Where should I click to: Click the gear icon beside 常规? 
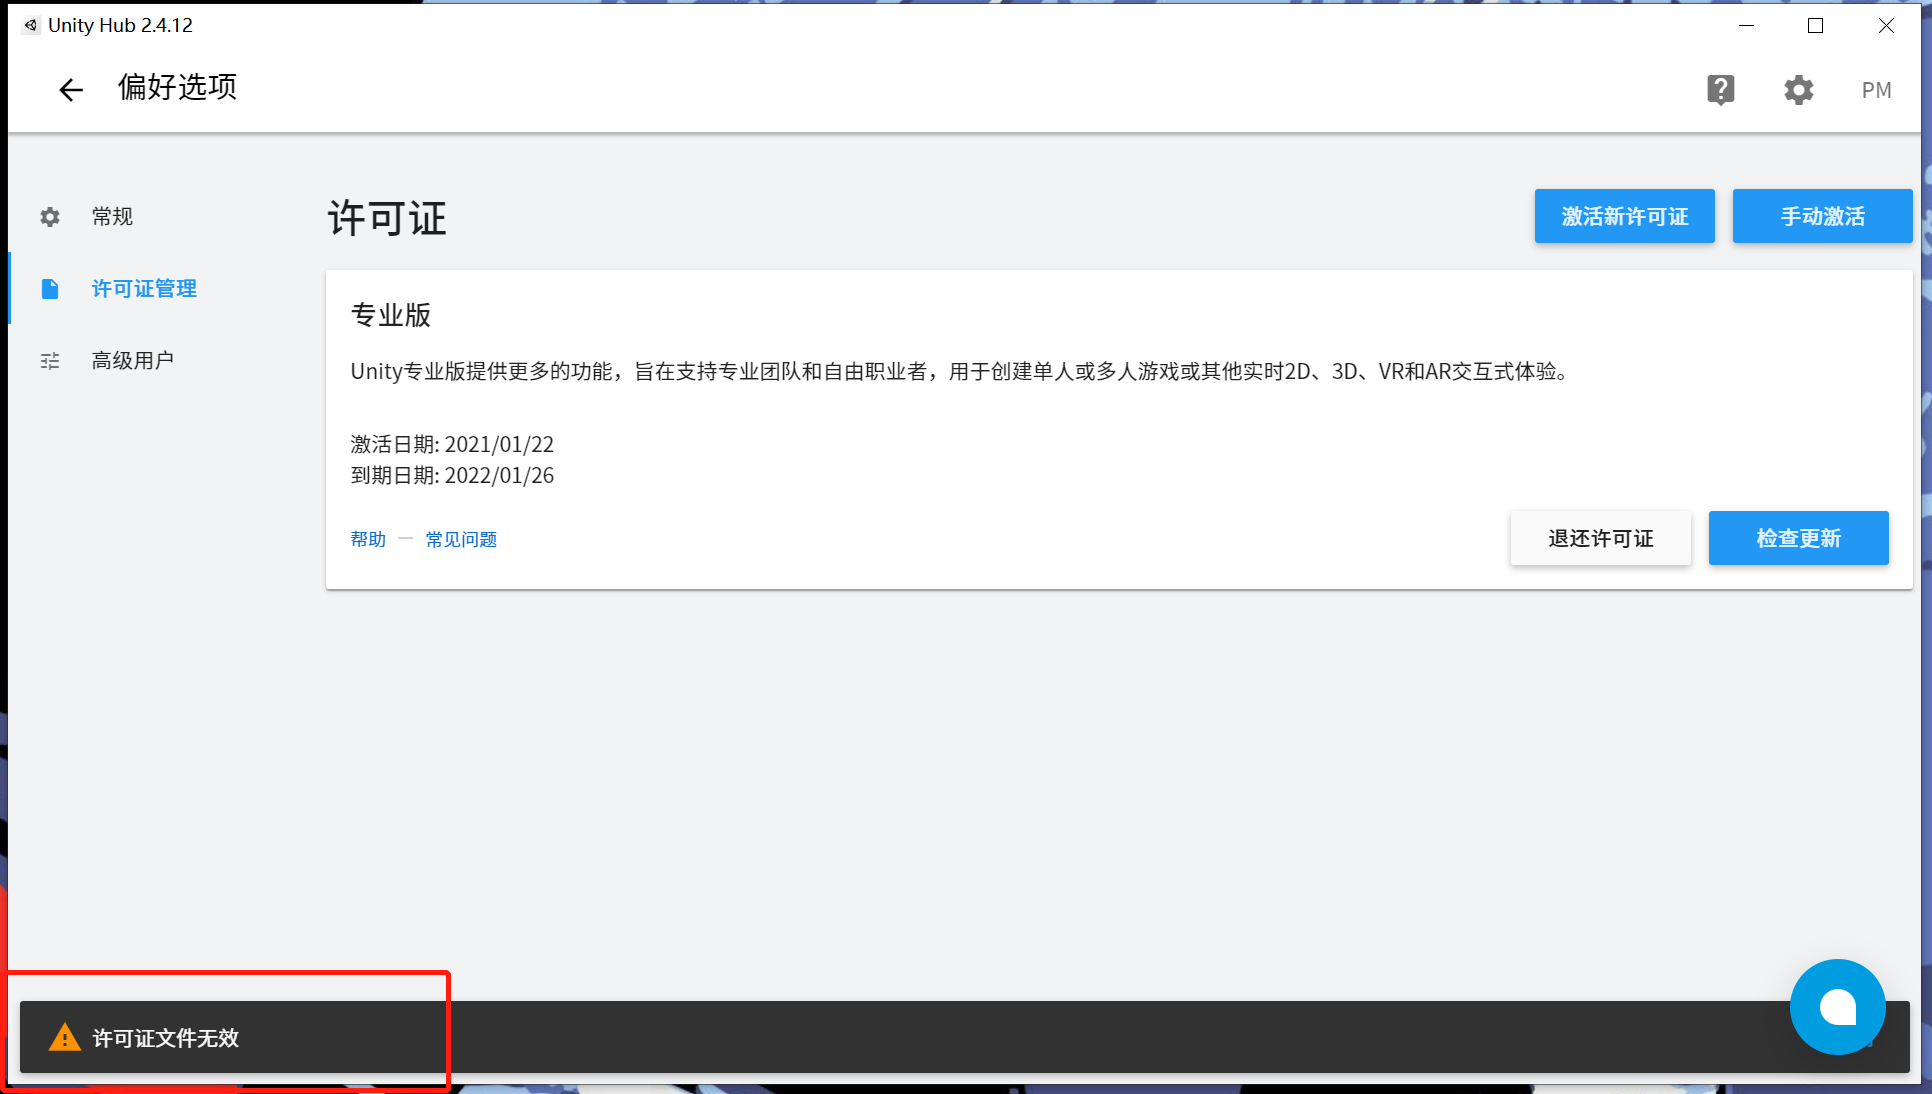pos(50,217)
